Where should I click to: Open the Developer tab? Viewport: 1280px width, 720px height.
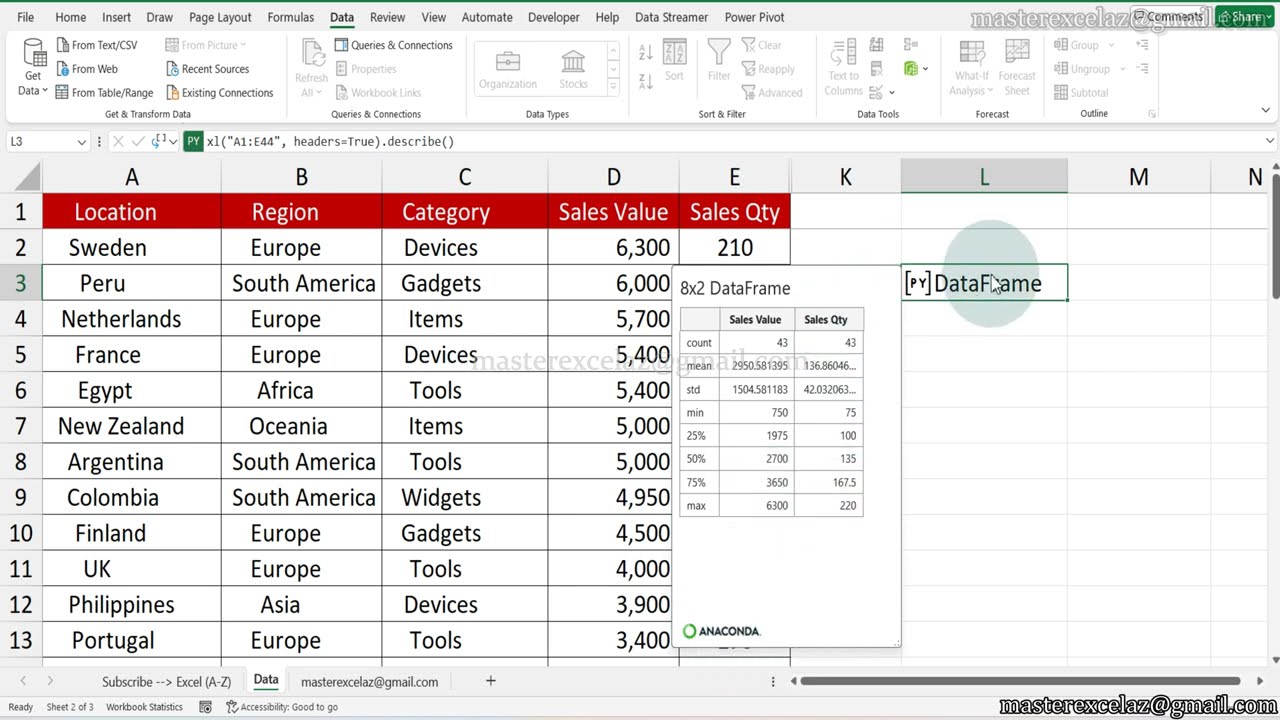pos(553,17)
